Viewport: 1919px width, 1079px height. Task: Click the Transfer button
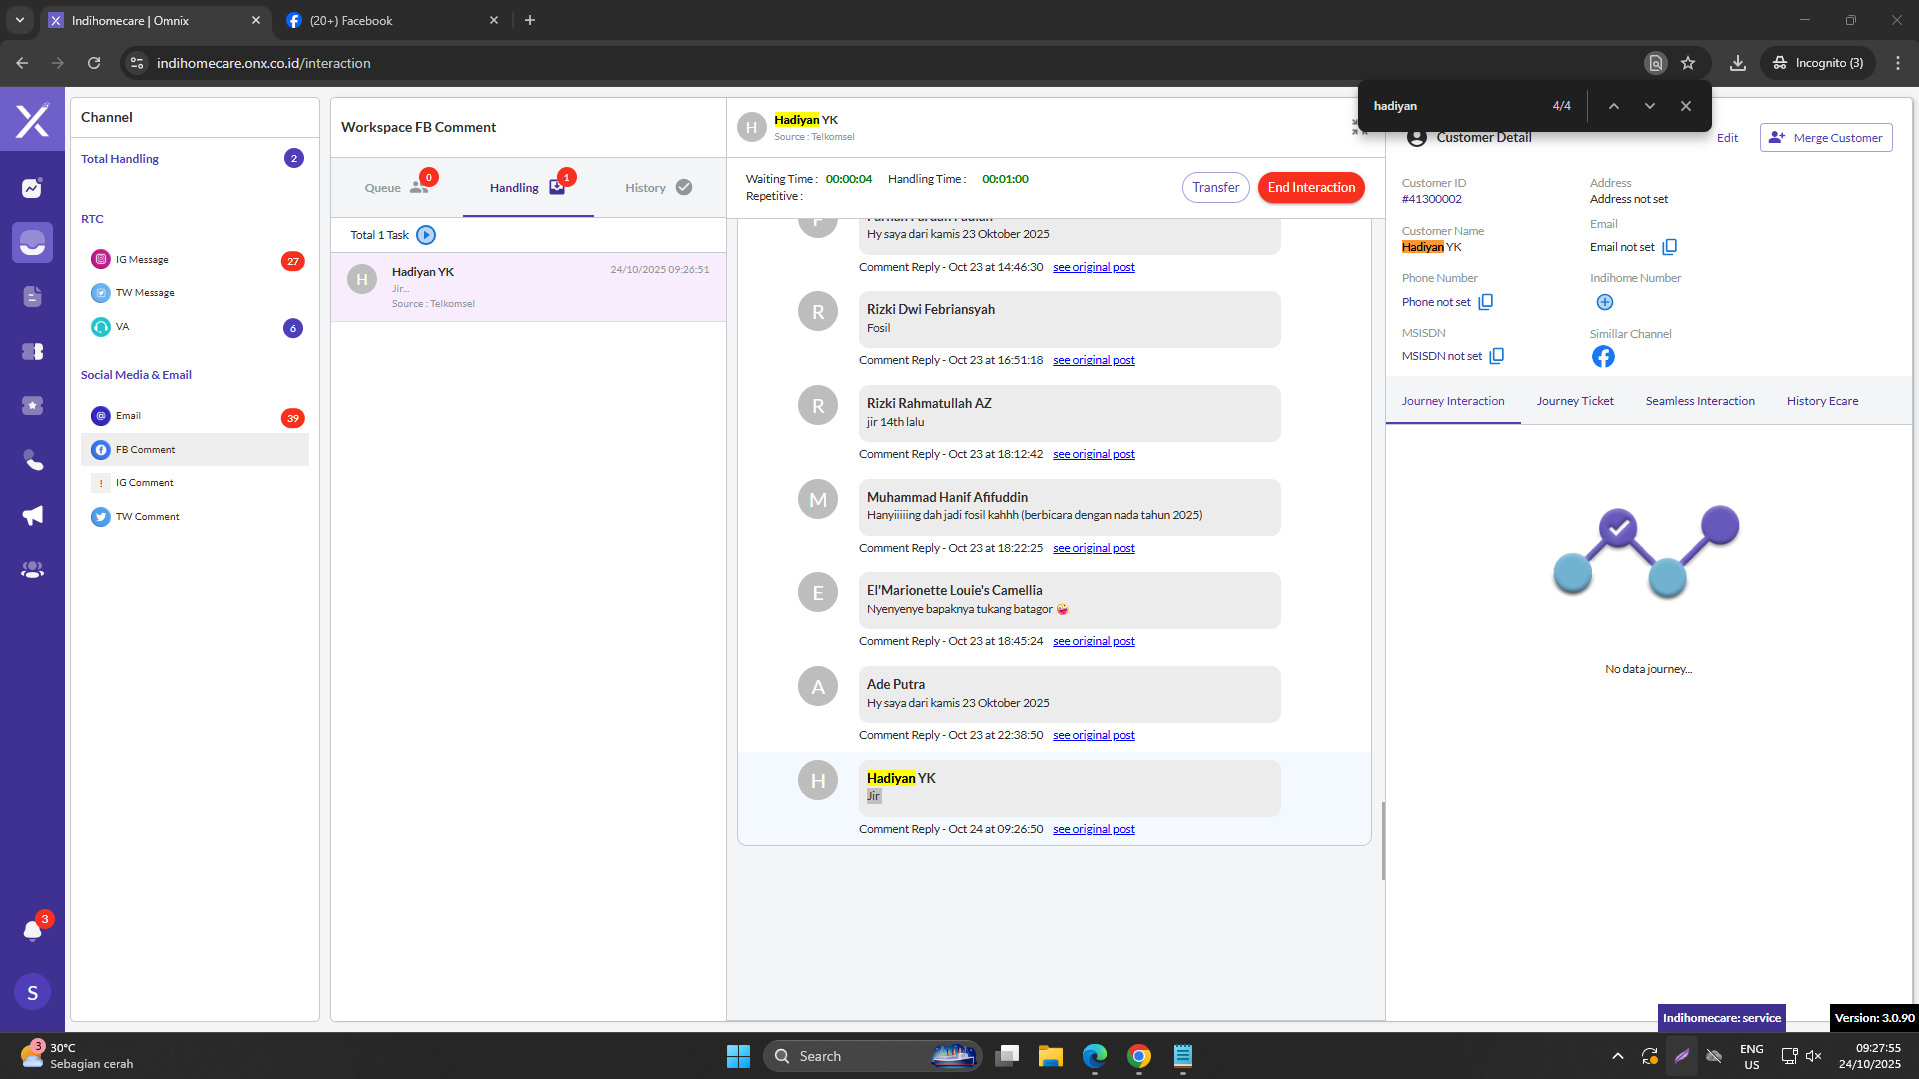click(1215, 188)
